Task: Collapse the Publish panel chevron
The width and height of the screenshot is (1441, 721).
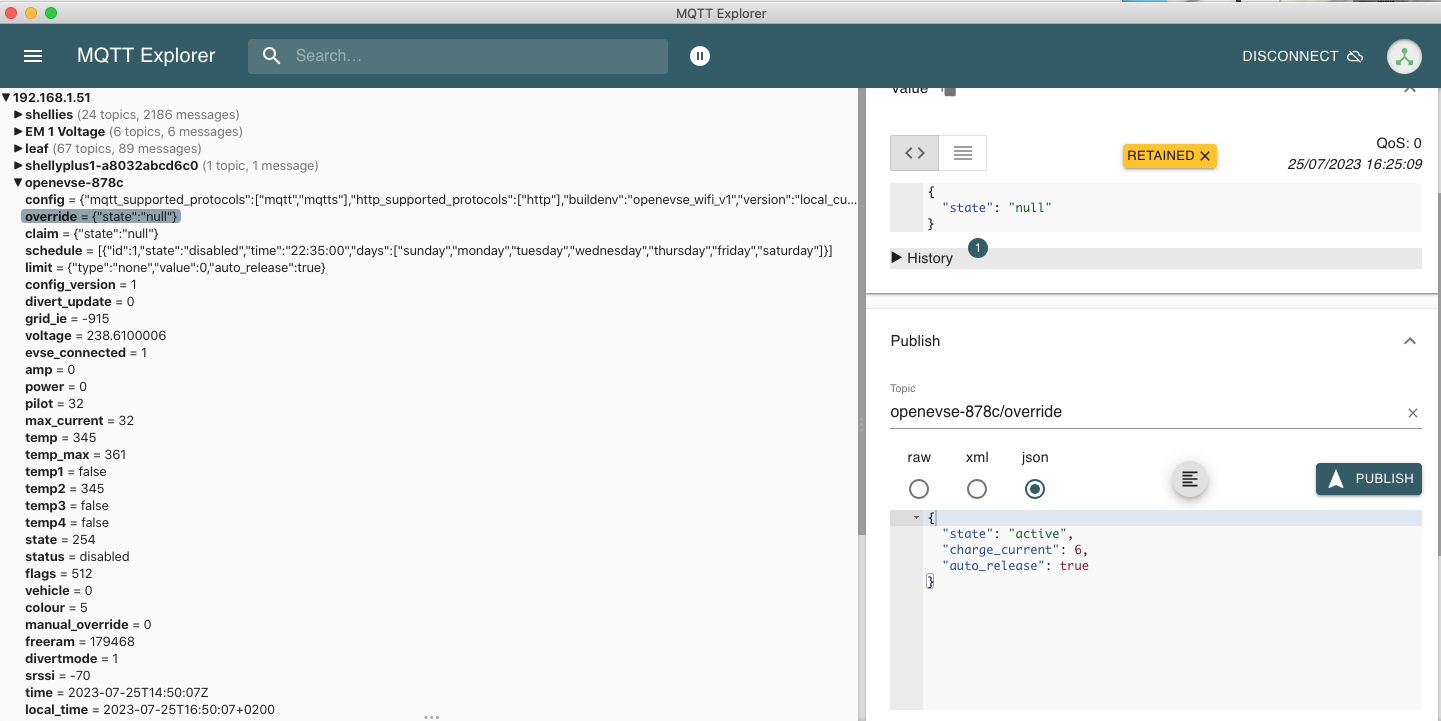Action: click(x=1410, y=341)
